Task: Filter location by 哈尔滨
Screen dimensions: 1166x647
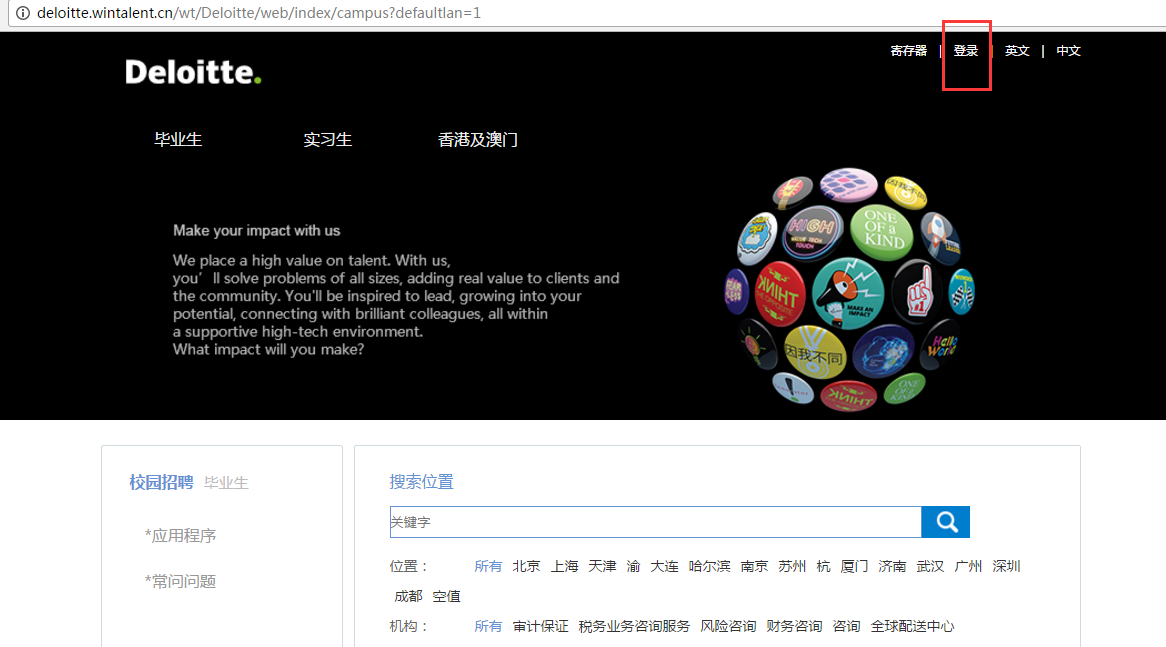Action: [709, 566]
